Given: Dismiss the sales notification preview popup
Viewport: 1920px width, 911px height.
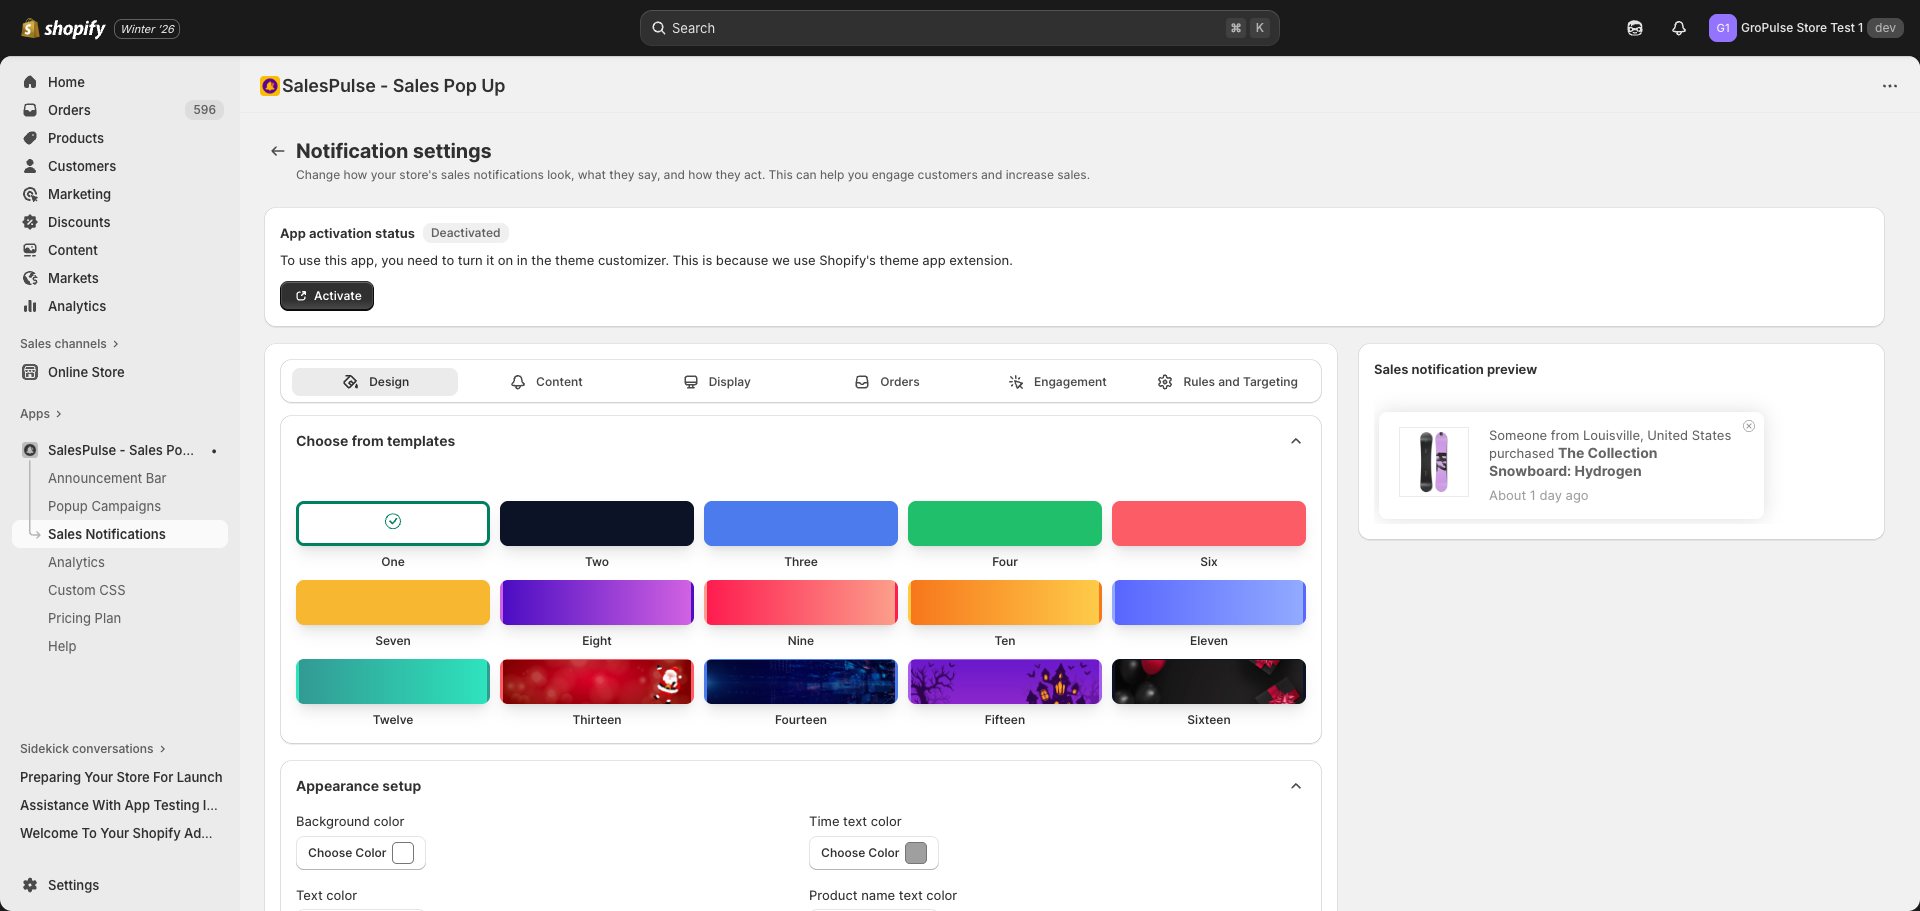Looking at the screenshot, I should click(x=1749, y=426).
